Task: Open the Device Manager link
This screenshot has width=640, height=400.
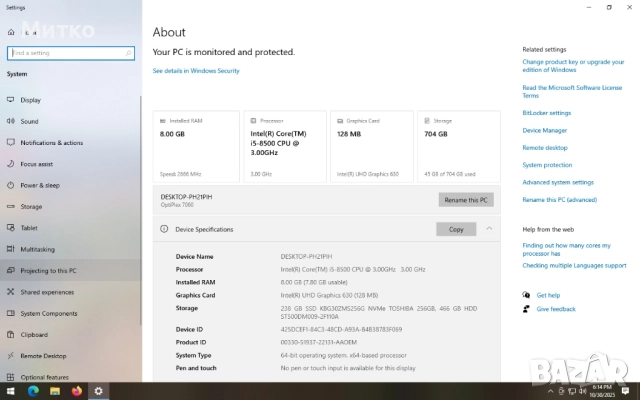Action: point(544,130)
